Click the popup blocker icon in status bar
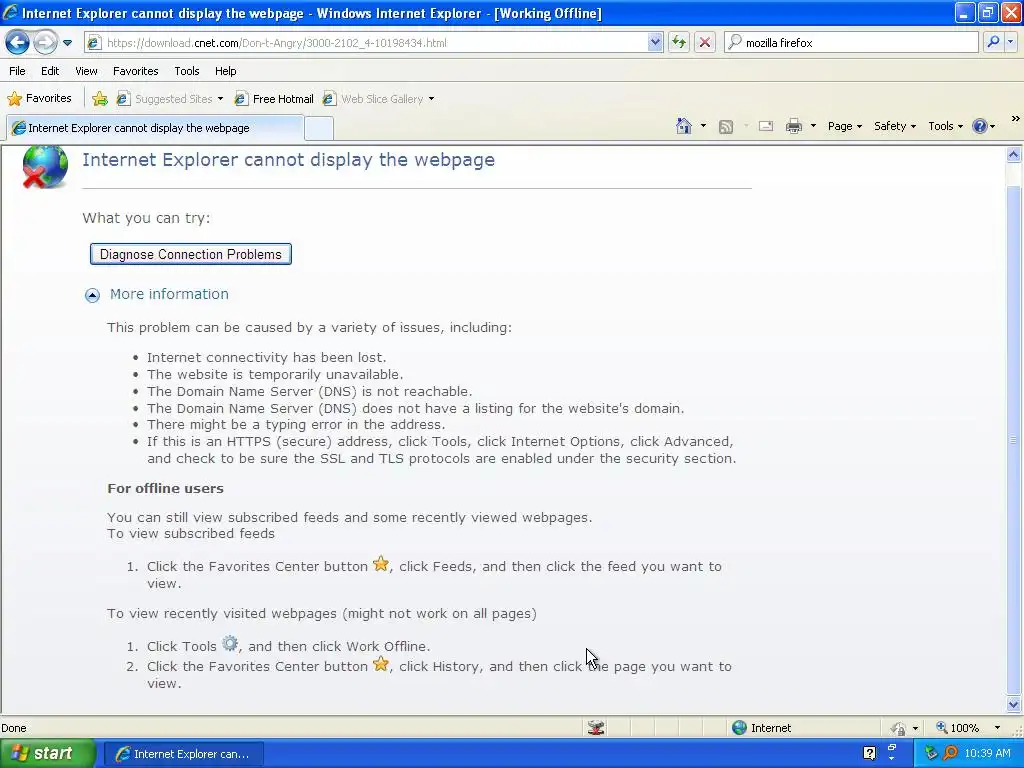The image size is (1024, 768). [x=596, y=728]
